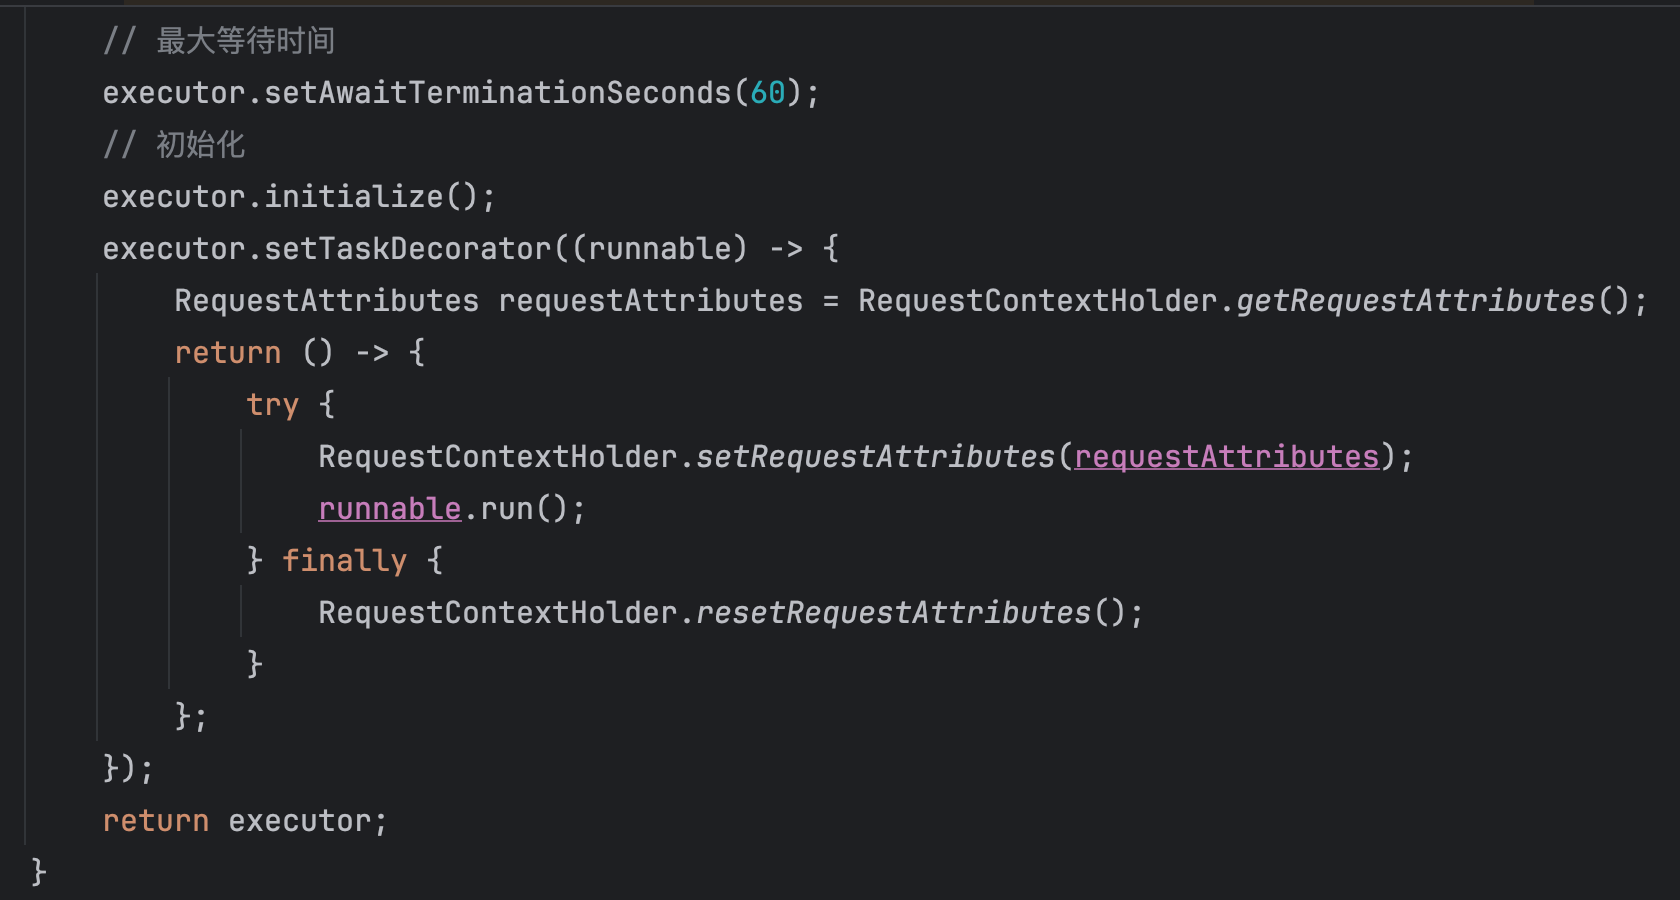1680x900 pixels.
Task: Click the final closing brace of the method
Action: pyautogui.click(x=38, y=872)
